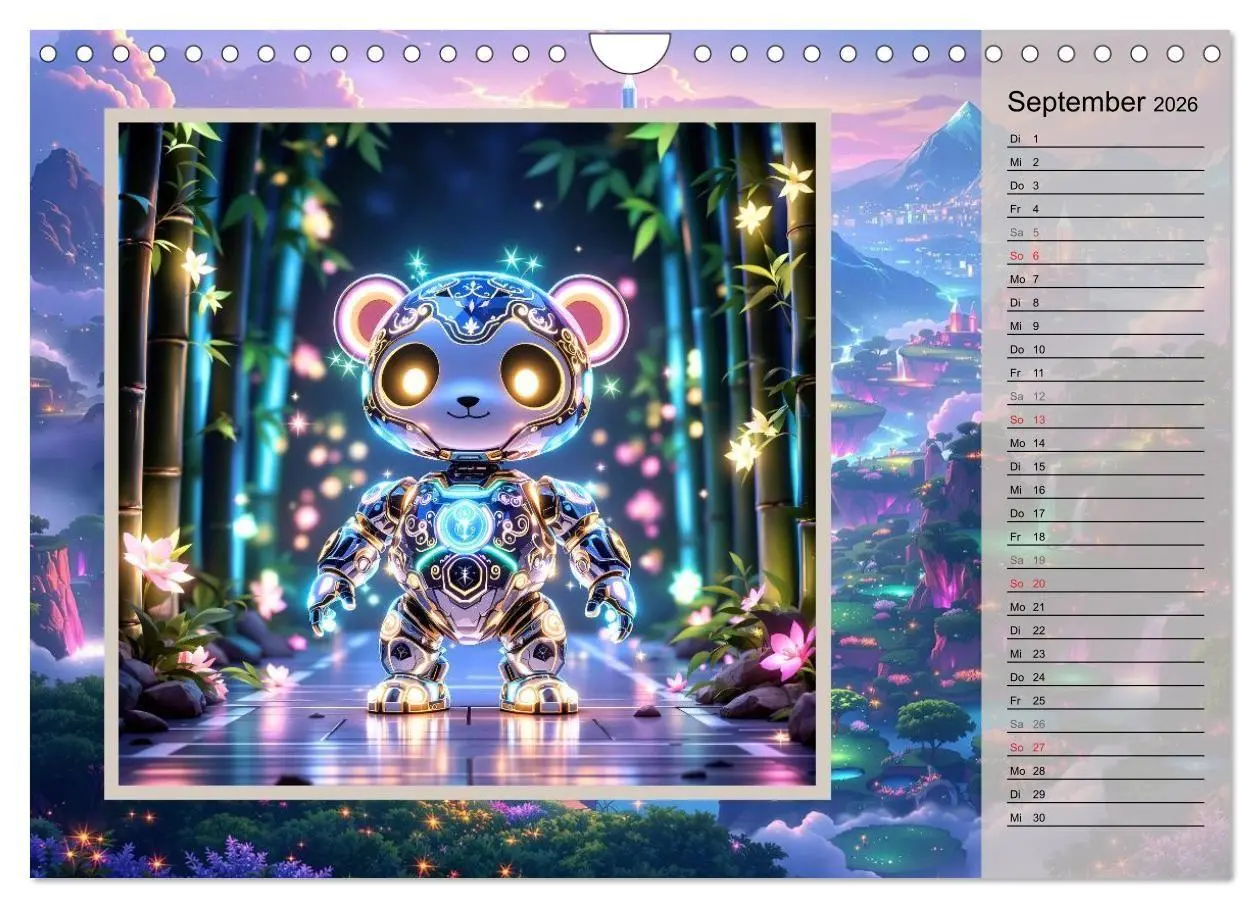
Task: Click the gray Saturday entry Sa 26
Action: coord(1024,724)
